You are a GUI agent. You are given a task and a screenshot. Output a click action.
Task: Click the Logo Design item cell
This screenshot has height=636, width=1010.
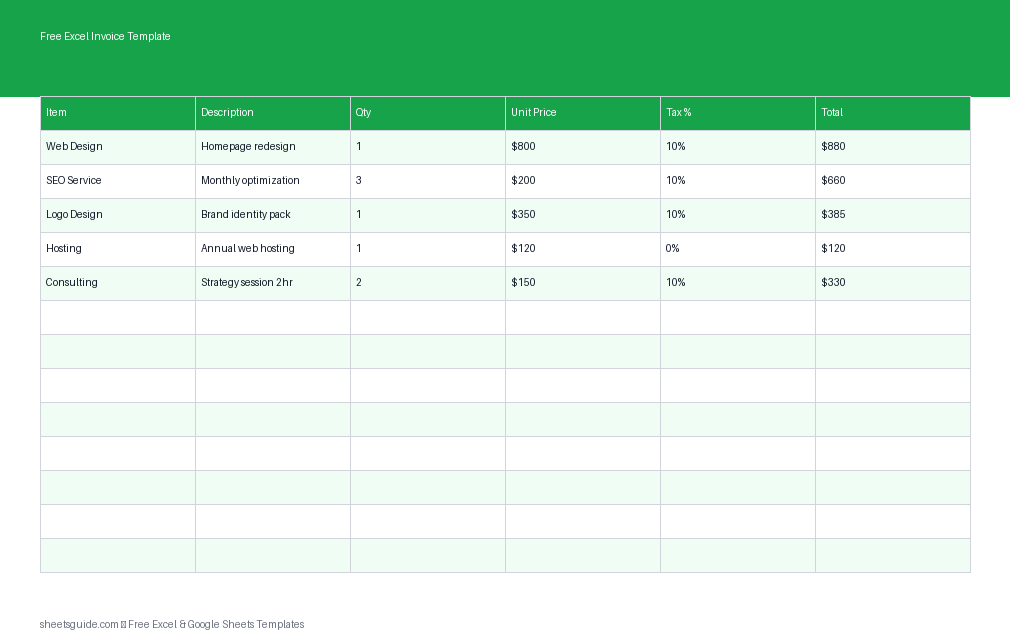117,215
